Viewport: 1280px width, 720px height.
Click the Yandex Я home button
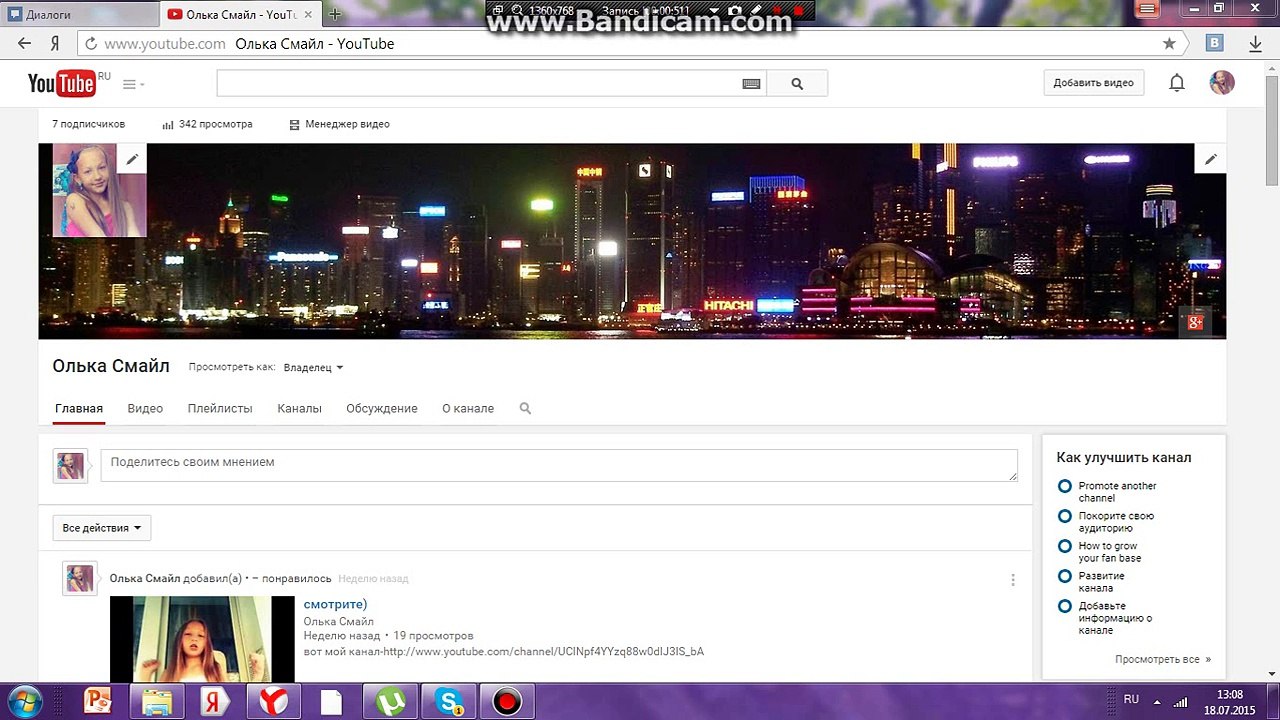55,44
